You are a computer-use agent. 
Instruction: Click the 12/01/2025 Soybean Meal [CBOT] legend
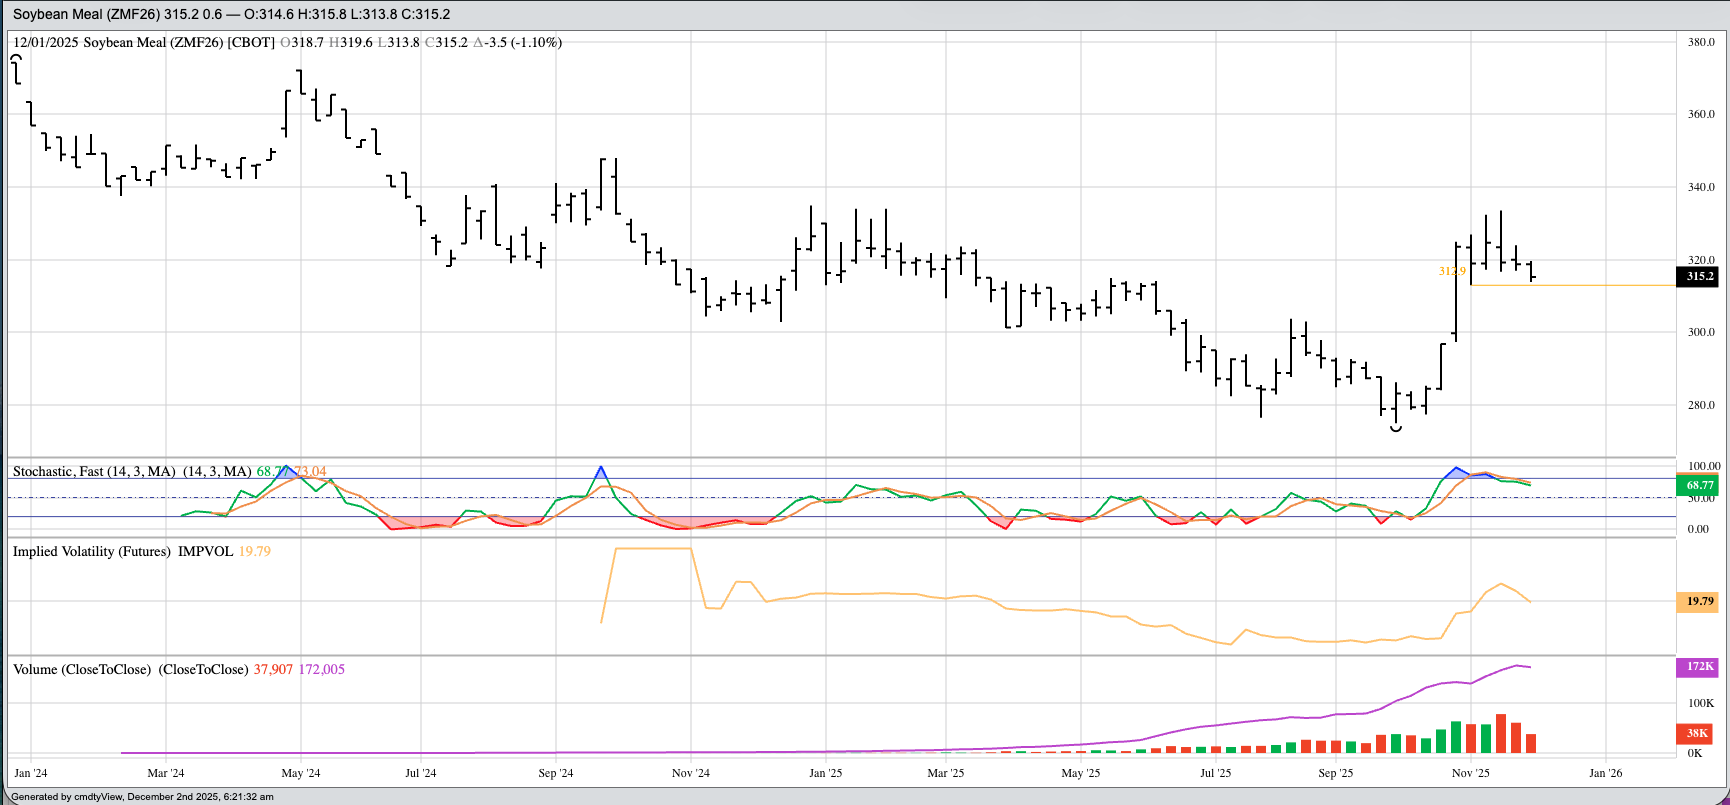[143, 42]
